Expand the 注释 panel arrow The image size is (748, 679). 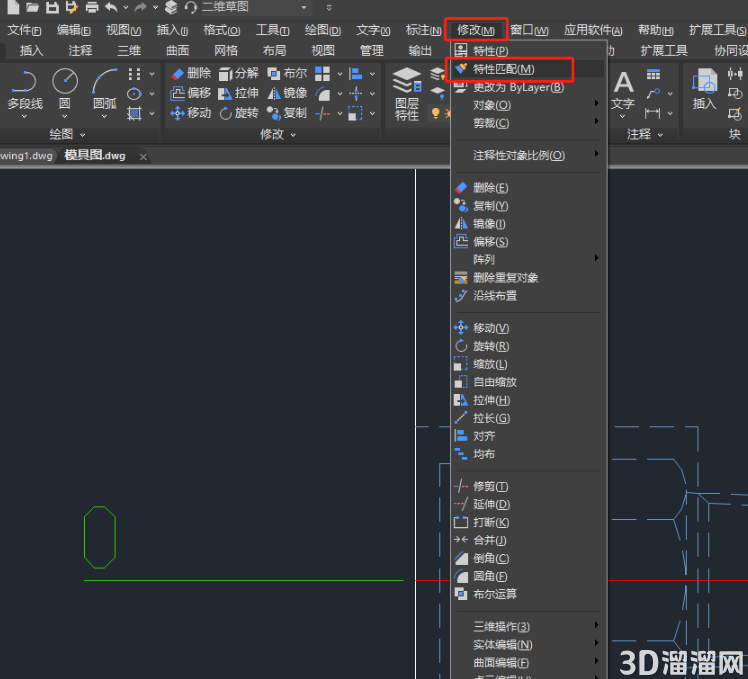(660, 135)
